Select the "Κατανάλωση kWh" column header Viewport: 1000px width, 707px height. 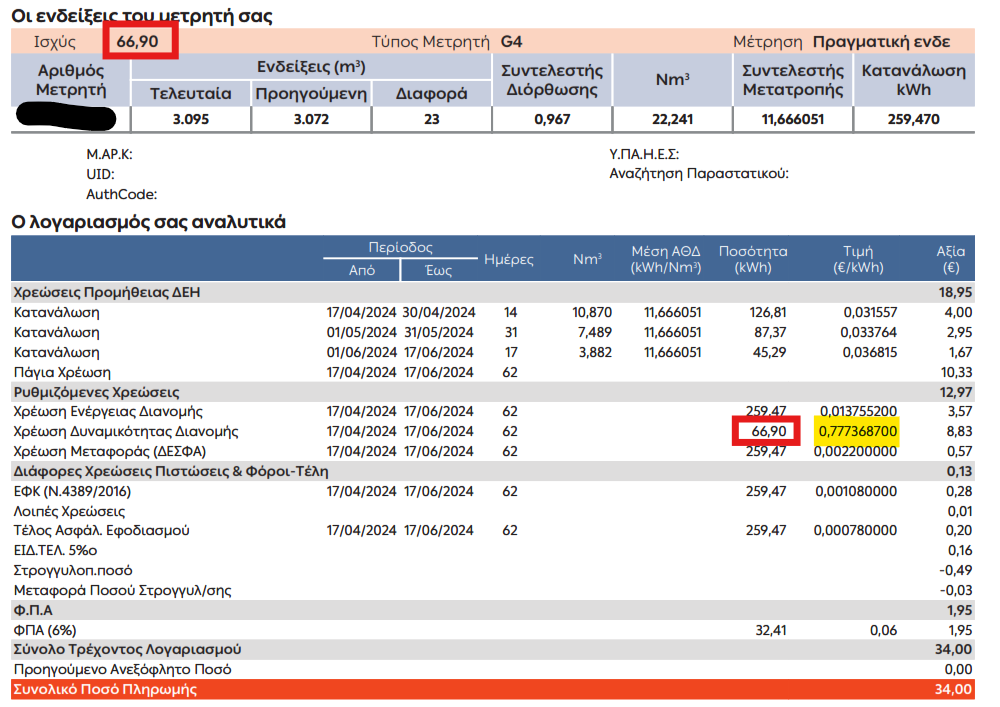[914, 80]
